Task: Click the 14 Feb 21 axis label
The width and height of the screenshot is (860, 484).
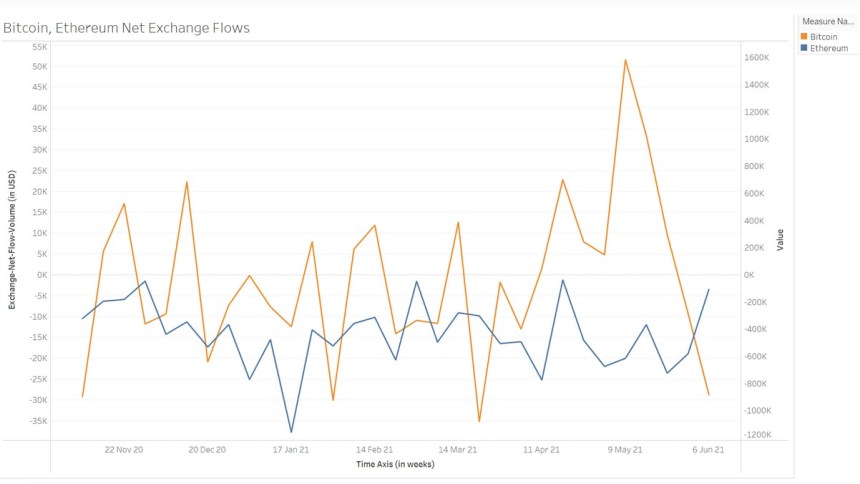Action: (x=375, y=449)
